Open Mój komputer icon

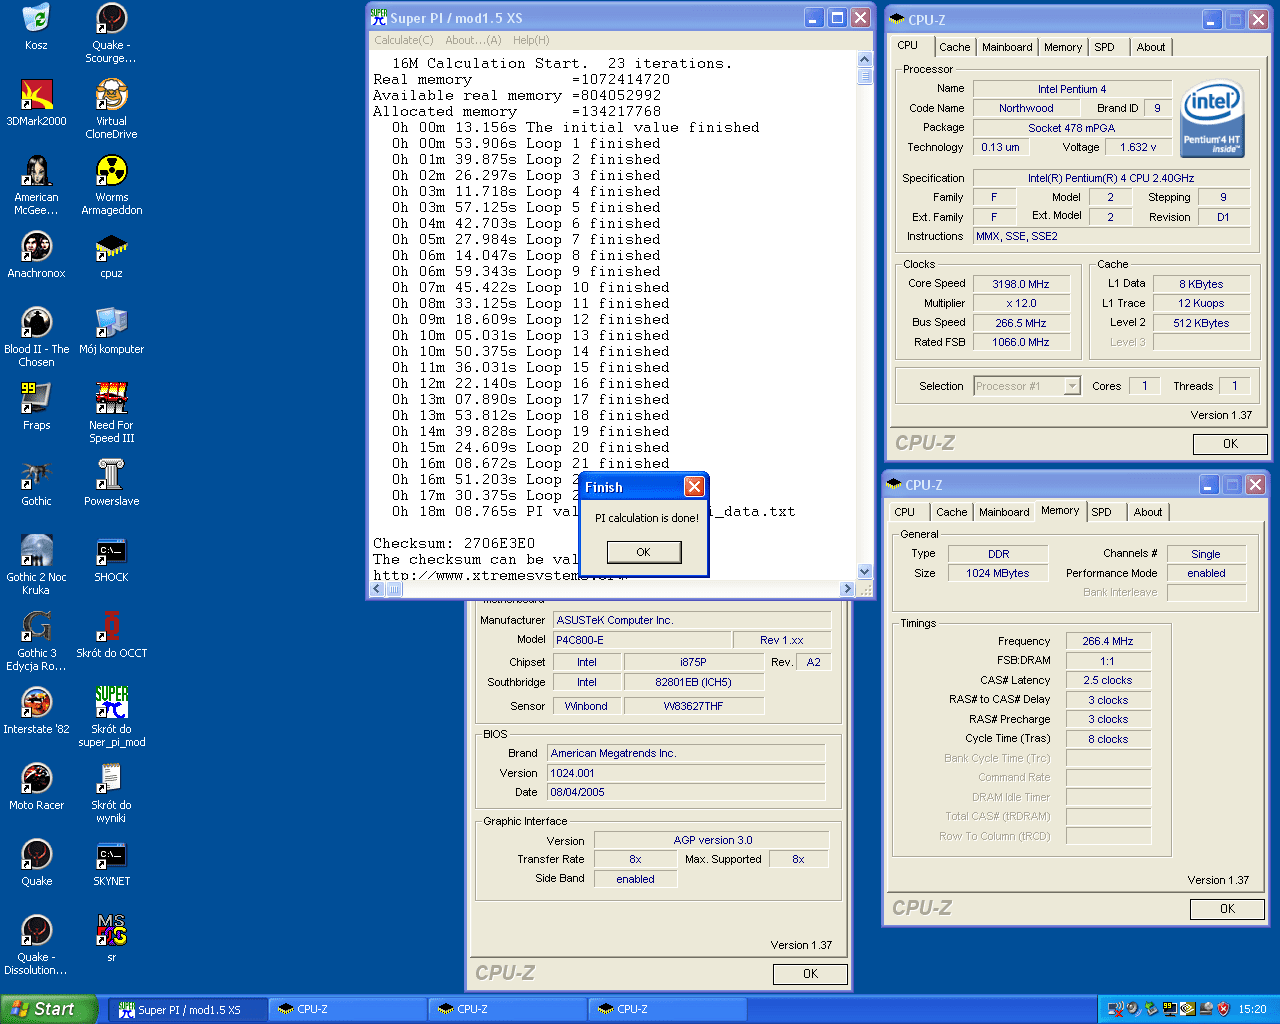(111, 331)
